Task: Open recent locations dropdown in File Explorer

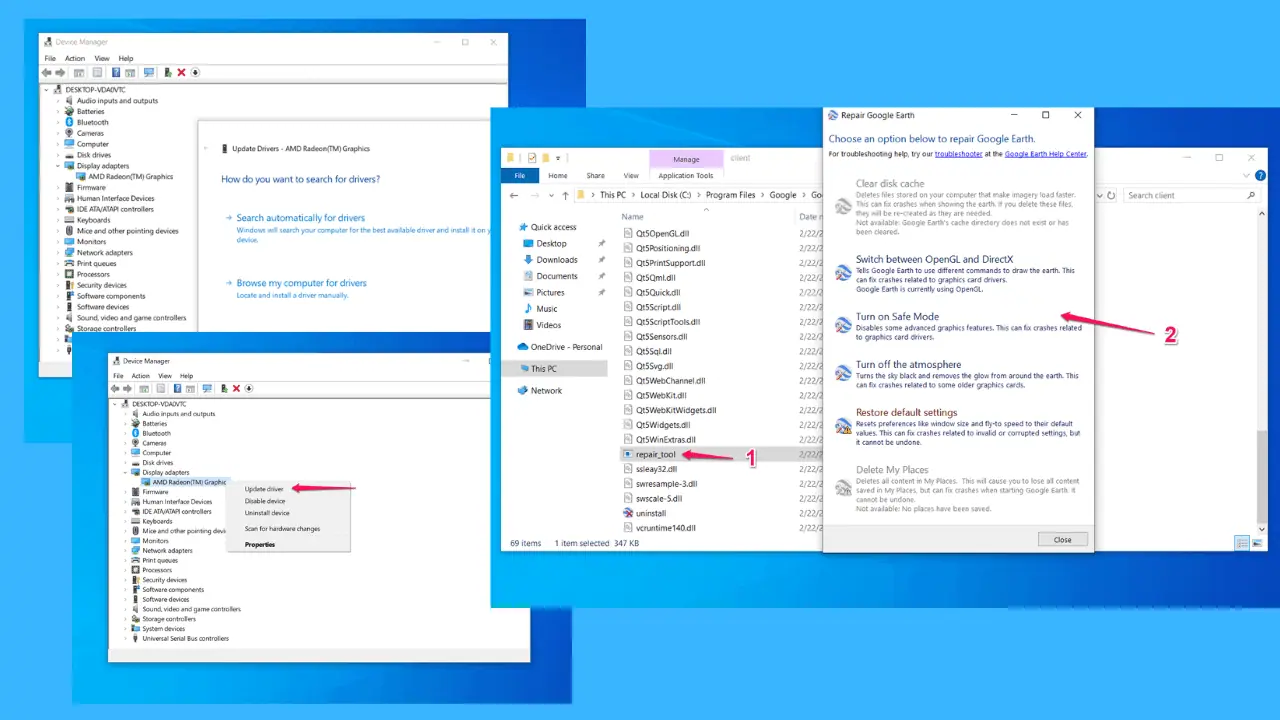Action: [x=552, y=195]
